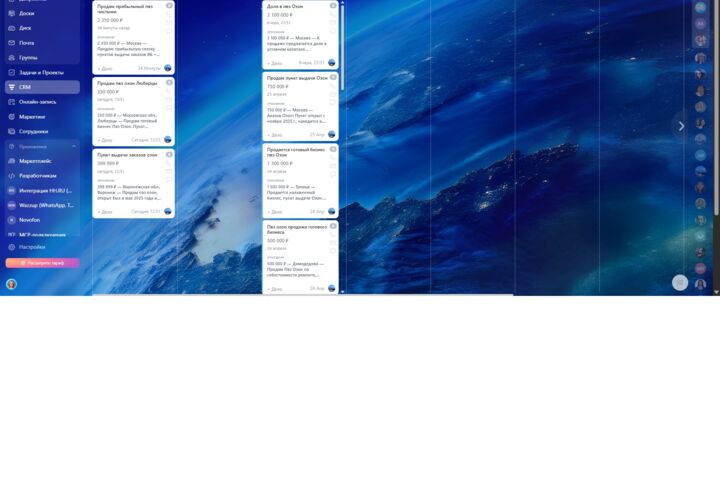Open deal "Пвз озон продажа готового бизнеса"
Viewport: 720px width, 480px height.
tap(297, 230)
